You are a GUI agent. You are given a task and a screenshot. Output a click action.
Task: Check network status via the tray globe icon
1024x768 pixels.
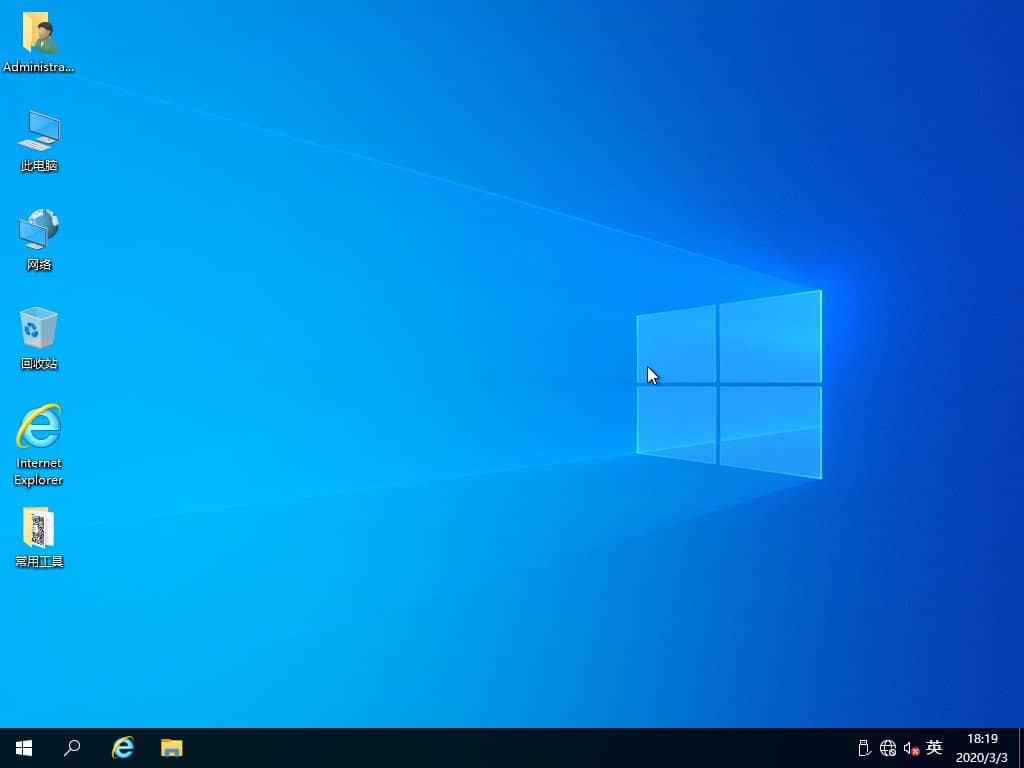click(x=887, y=747)
